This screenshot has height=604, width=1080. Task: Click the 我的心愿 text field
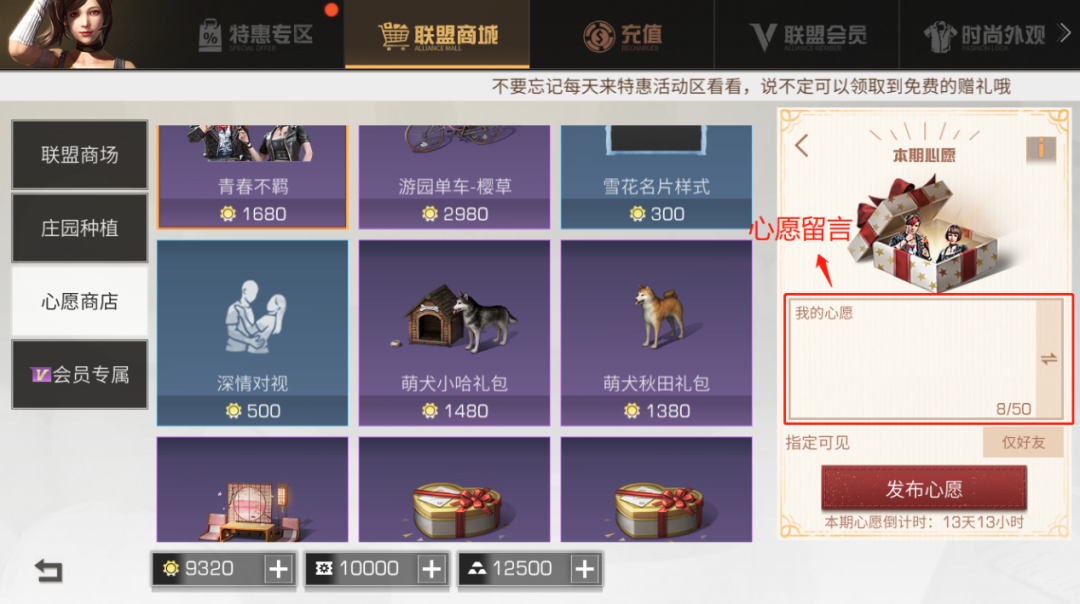click(x=913, y=359)
